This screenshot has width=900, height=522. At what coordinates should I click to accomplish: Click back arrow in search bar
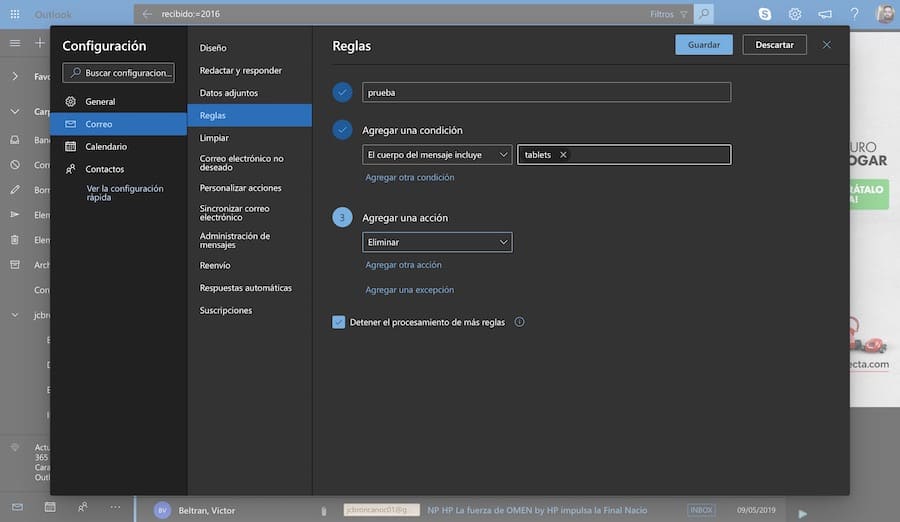[x=147, y=14]
